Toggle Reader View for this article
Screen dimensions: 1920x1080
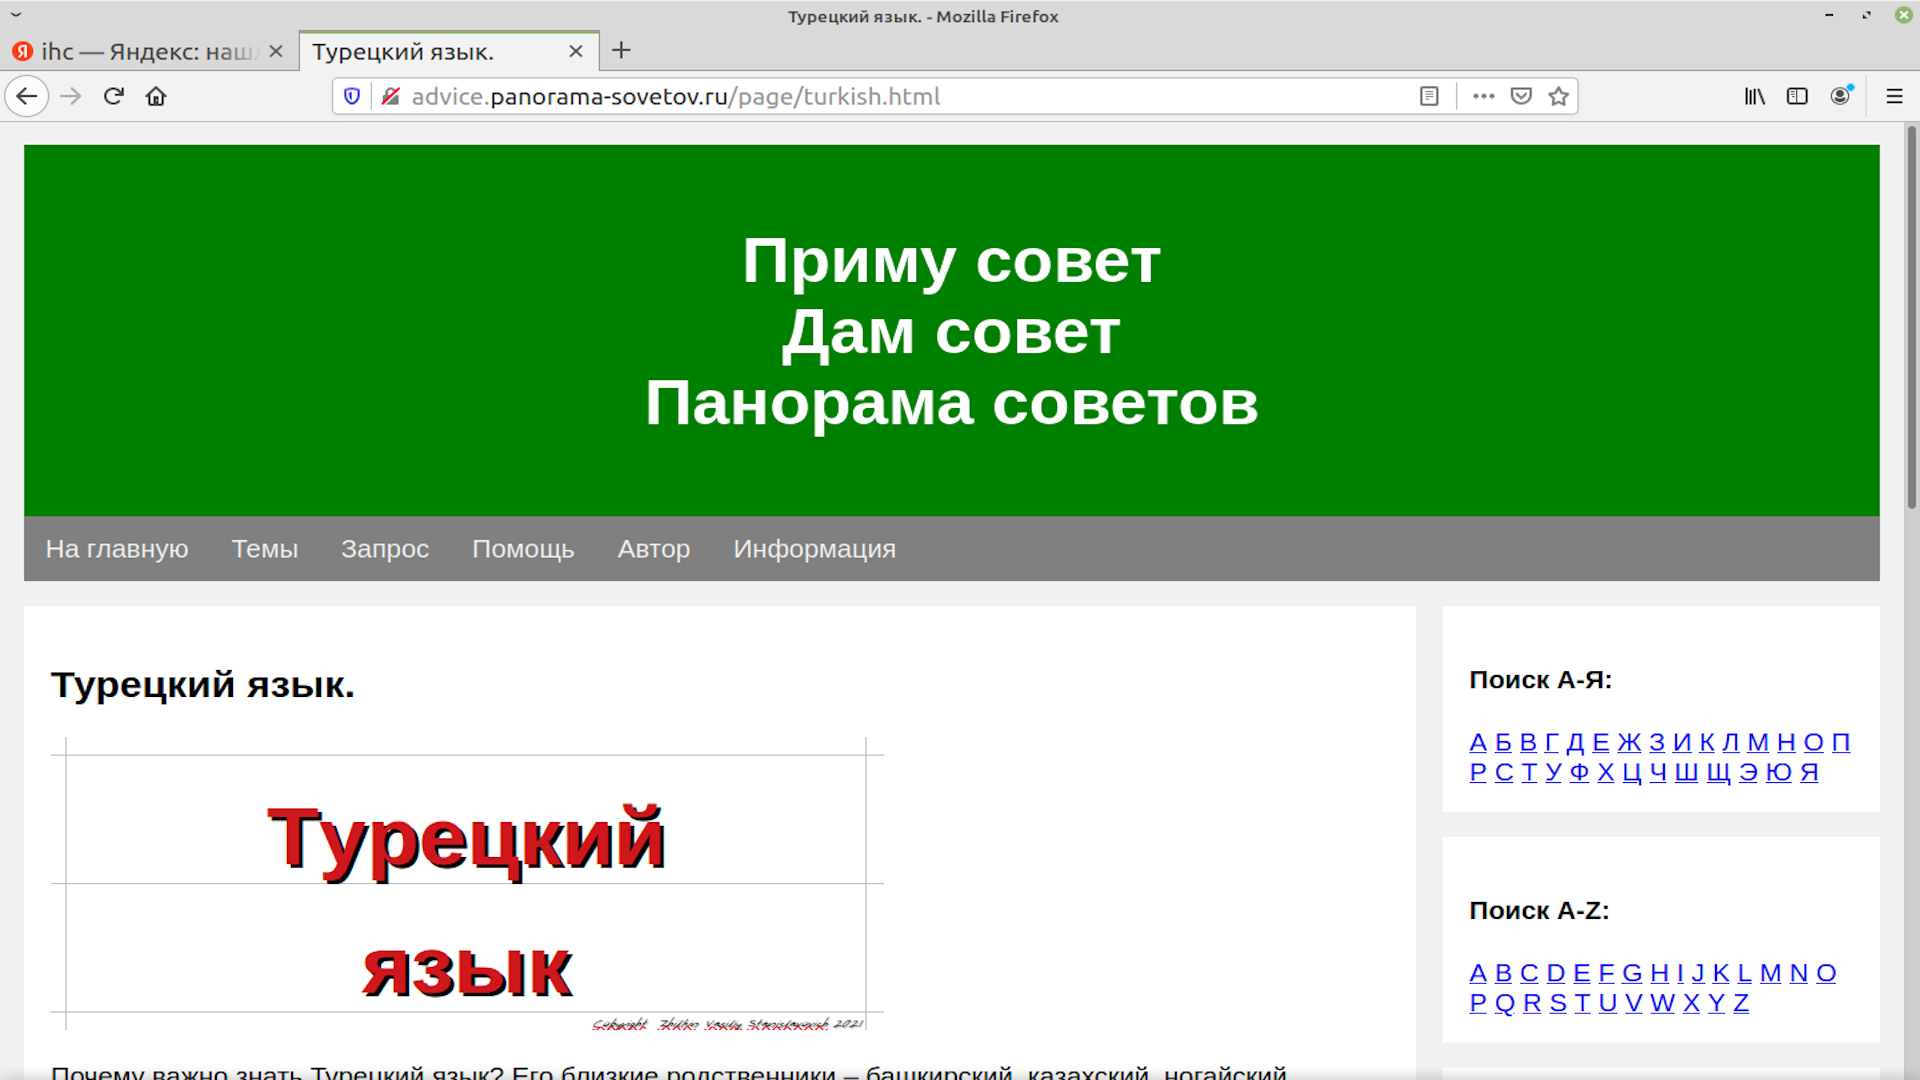point(1429,96)
